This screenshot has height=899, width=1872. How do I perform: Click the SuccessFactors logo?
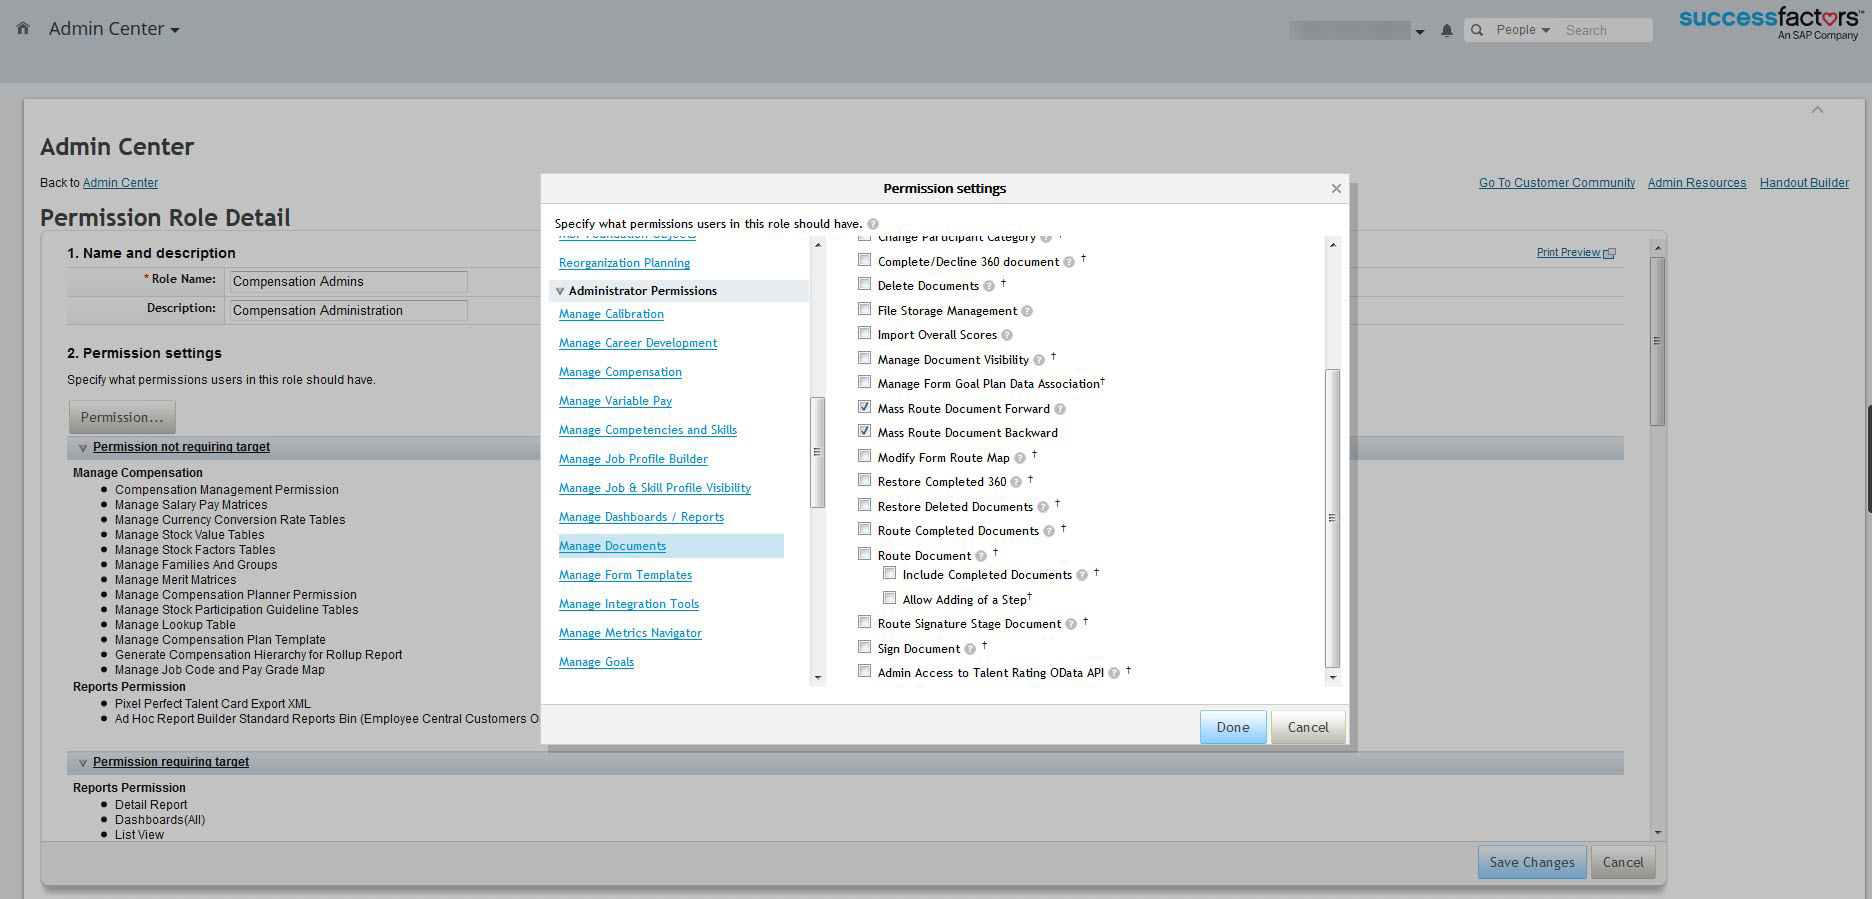tap(1769, 22)
